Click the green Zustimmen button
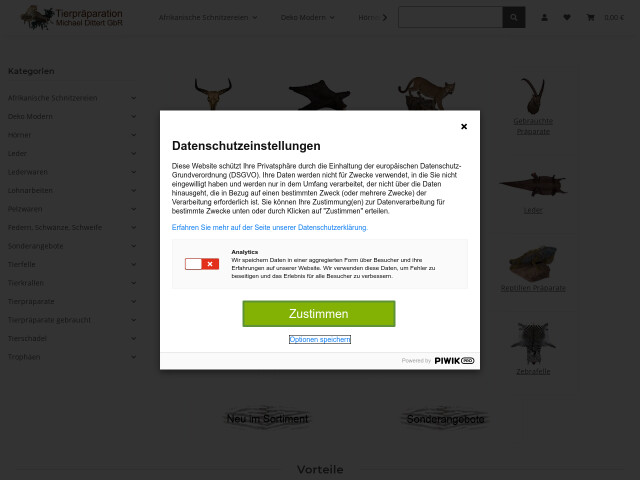The image size is (640, 480). [x=319, y=313]
